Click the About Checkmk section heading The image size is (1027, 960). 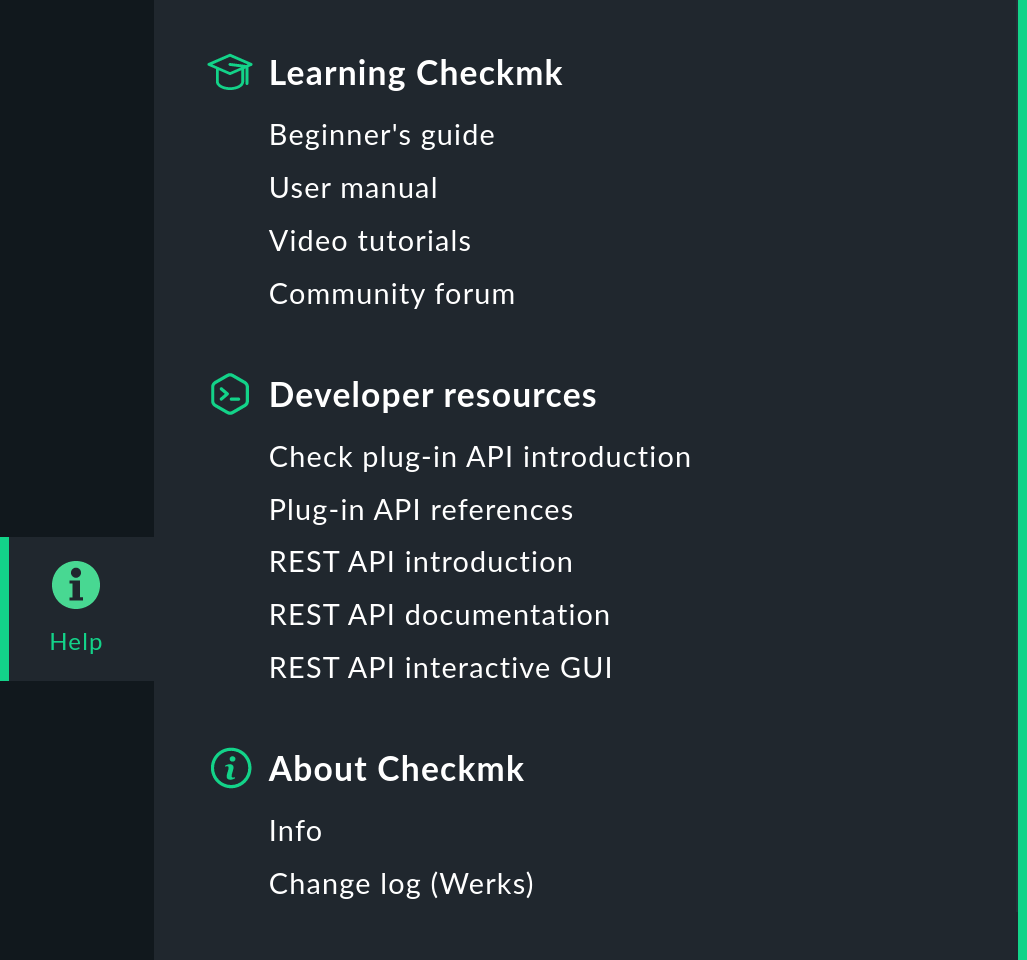pos(396,769)
